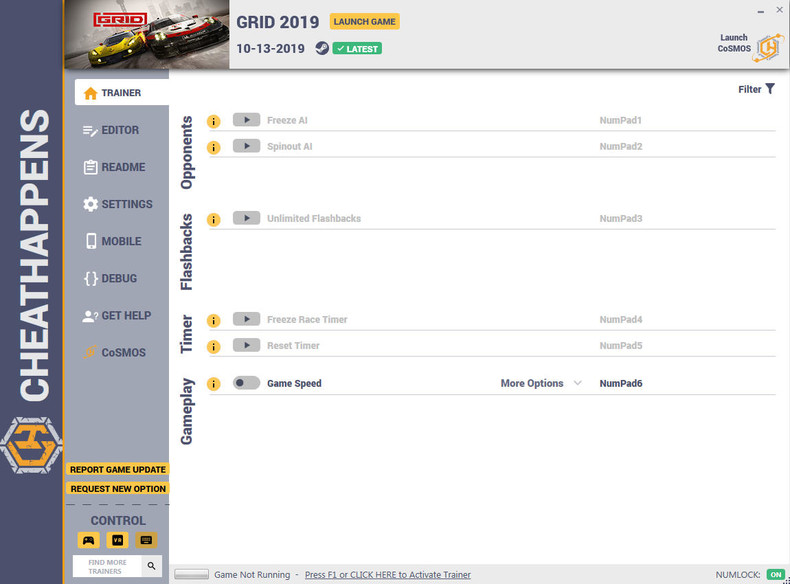The height and width of the screenshot is (584, 790).
Task: Activate the Spinout AI play button
Action: [246, 146]
